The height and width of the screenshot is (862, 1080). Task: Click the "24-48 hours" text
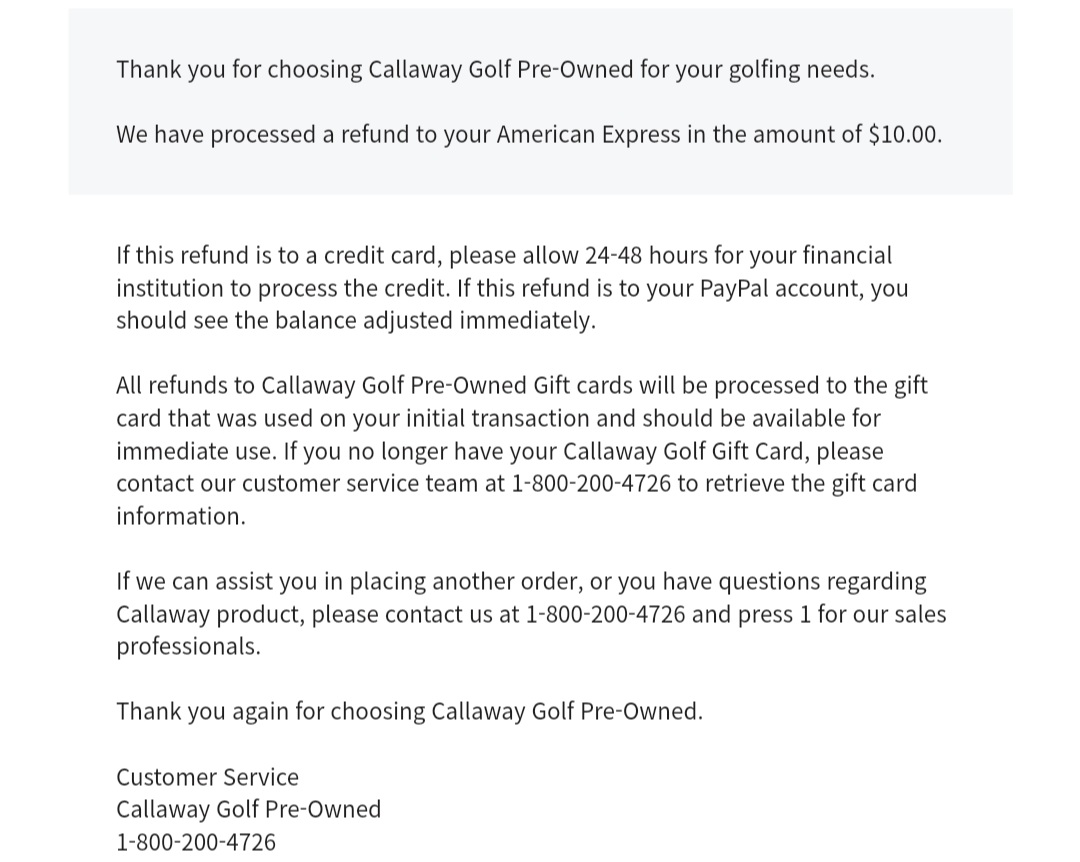pyautogui.click(x=645, y=256)
